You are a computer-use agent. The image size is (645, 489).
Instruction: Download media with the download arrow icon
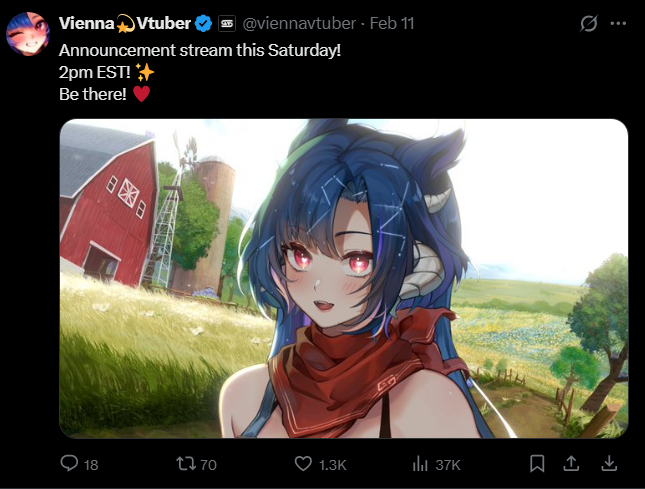coord(609,464)
